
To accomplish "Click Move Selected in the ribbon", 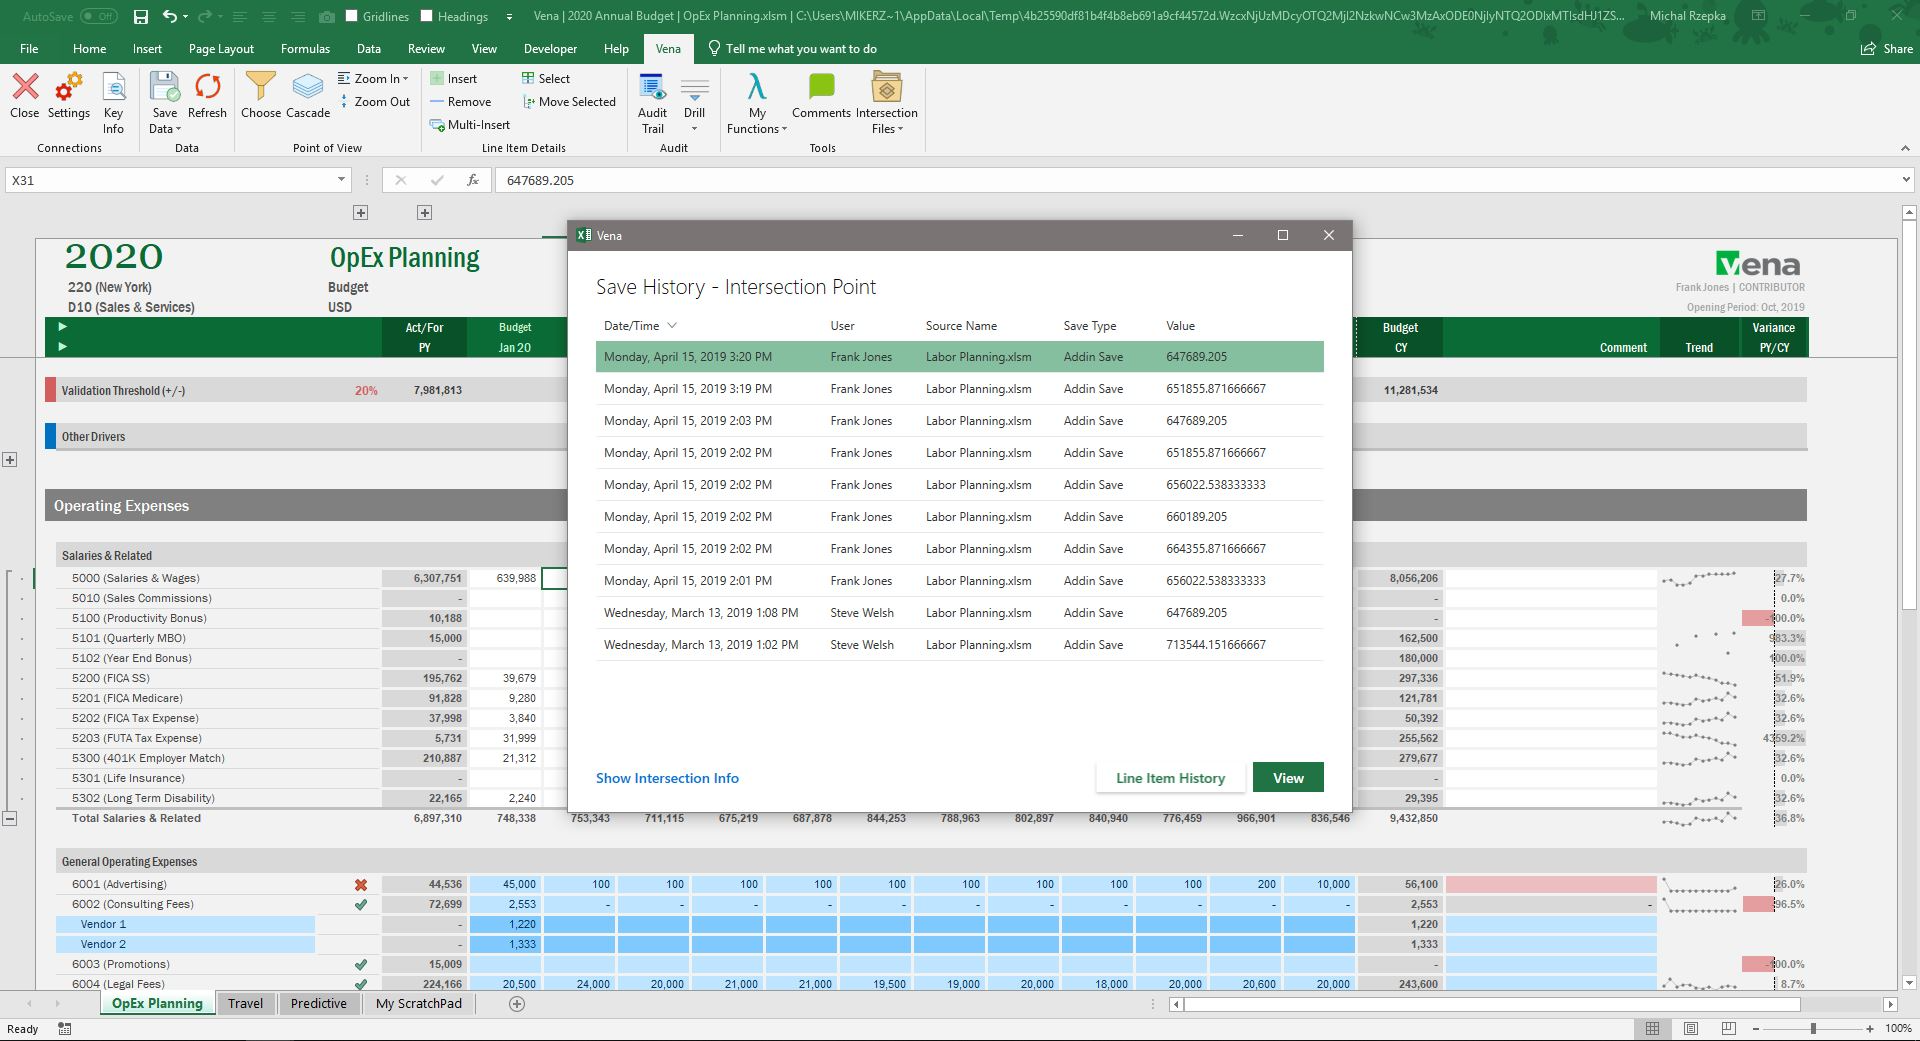I will tap(569, 101).
